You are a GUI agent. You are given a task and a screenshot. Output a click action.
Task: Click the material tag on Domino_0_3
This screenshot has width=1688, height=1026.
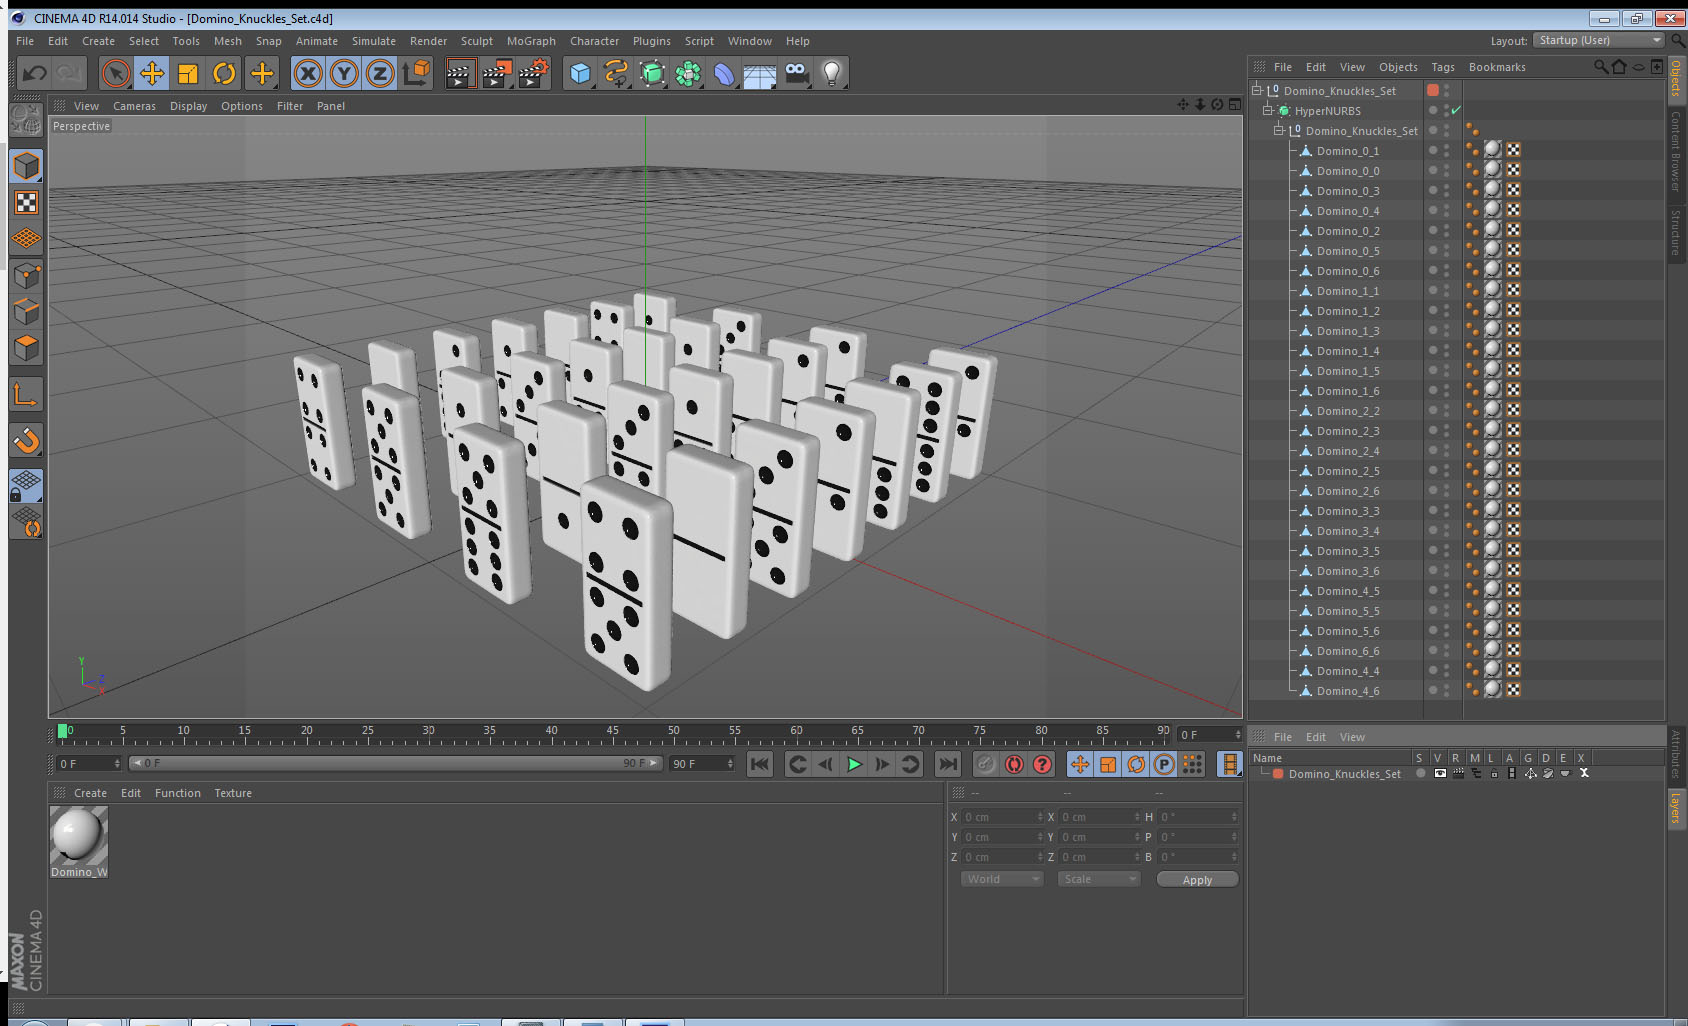click(1493, 190)
